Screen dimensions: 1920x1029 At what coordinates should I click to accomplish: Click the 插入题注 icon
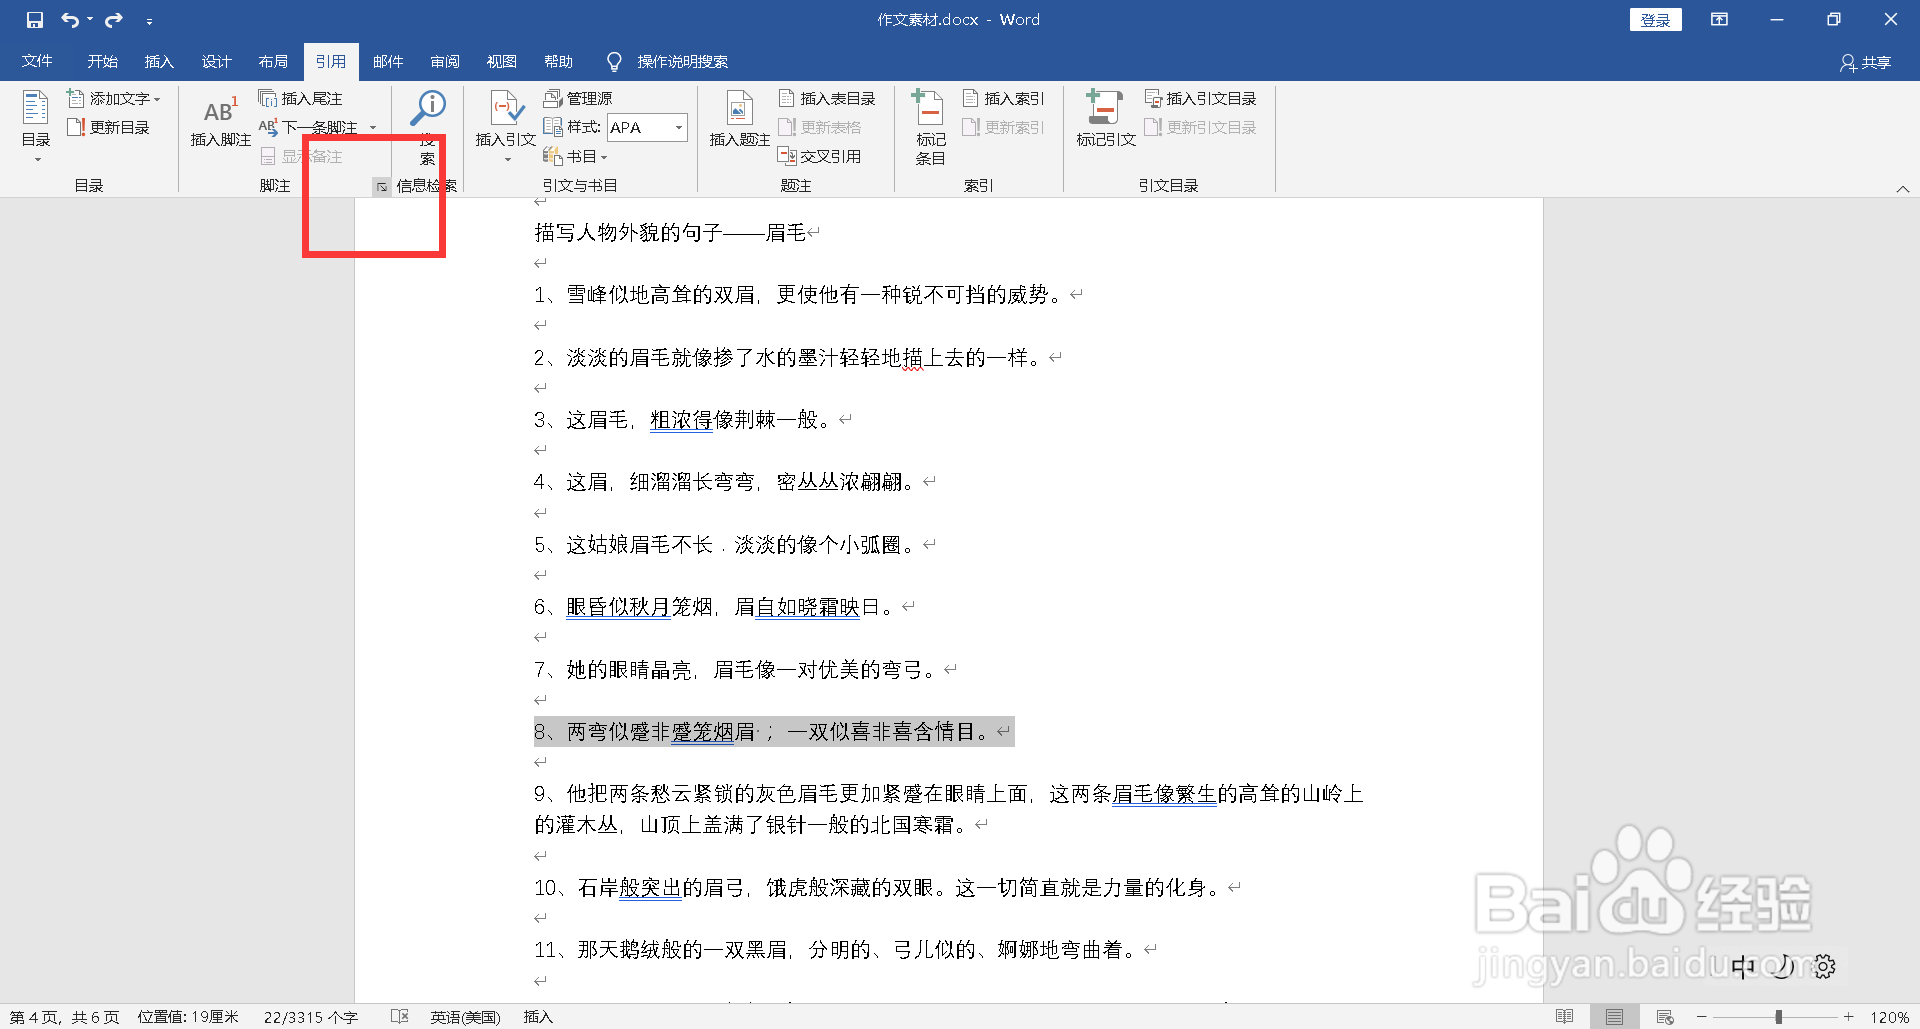pyautogui.click(x=740, y=120)
